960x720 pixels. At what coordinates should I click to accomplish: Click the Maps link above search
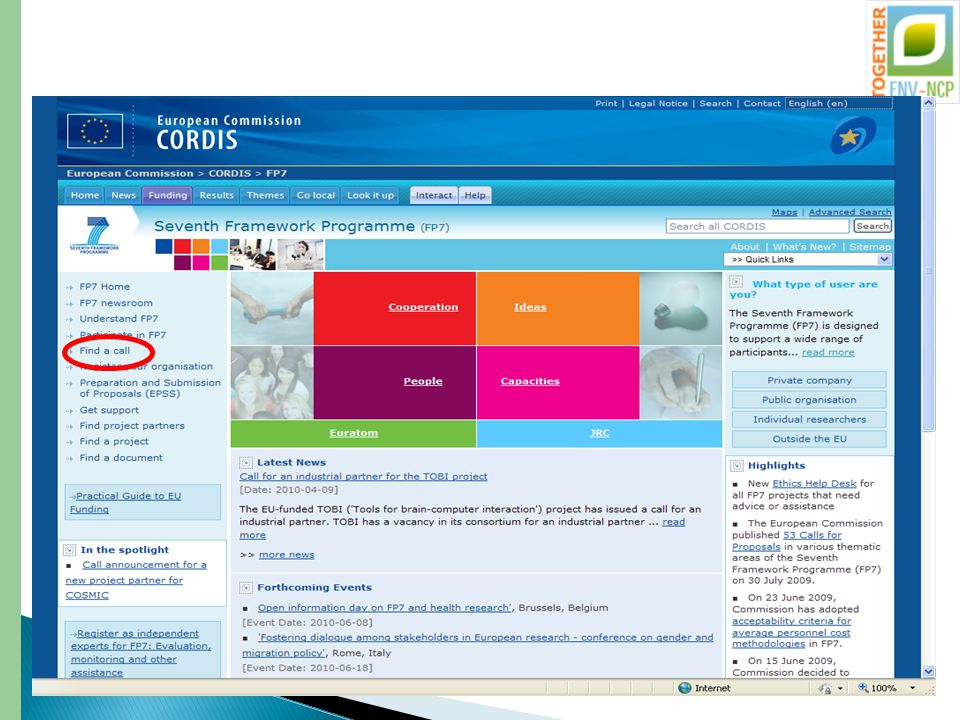784,212
